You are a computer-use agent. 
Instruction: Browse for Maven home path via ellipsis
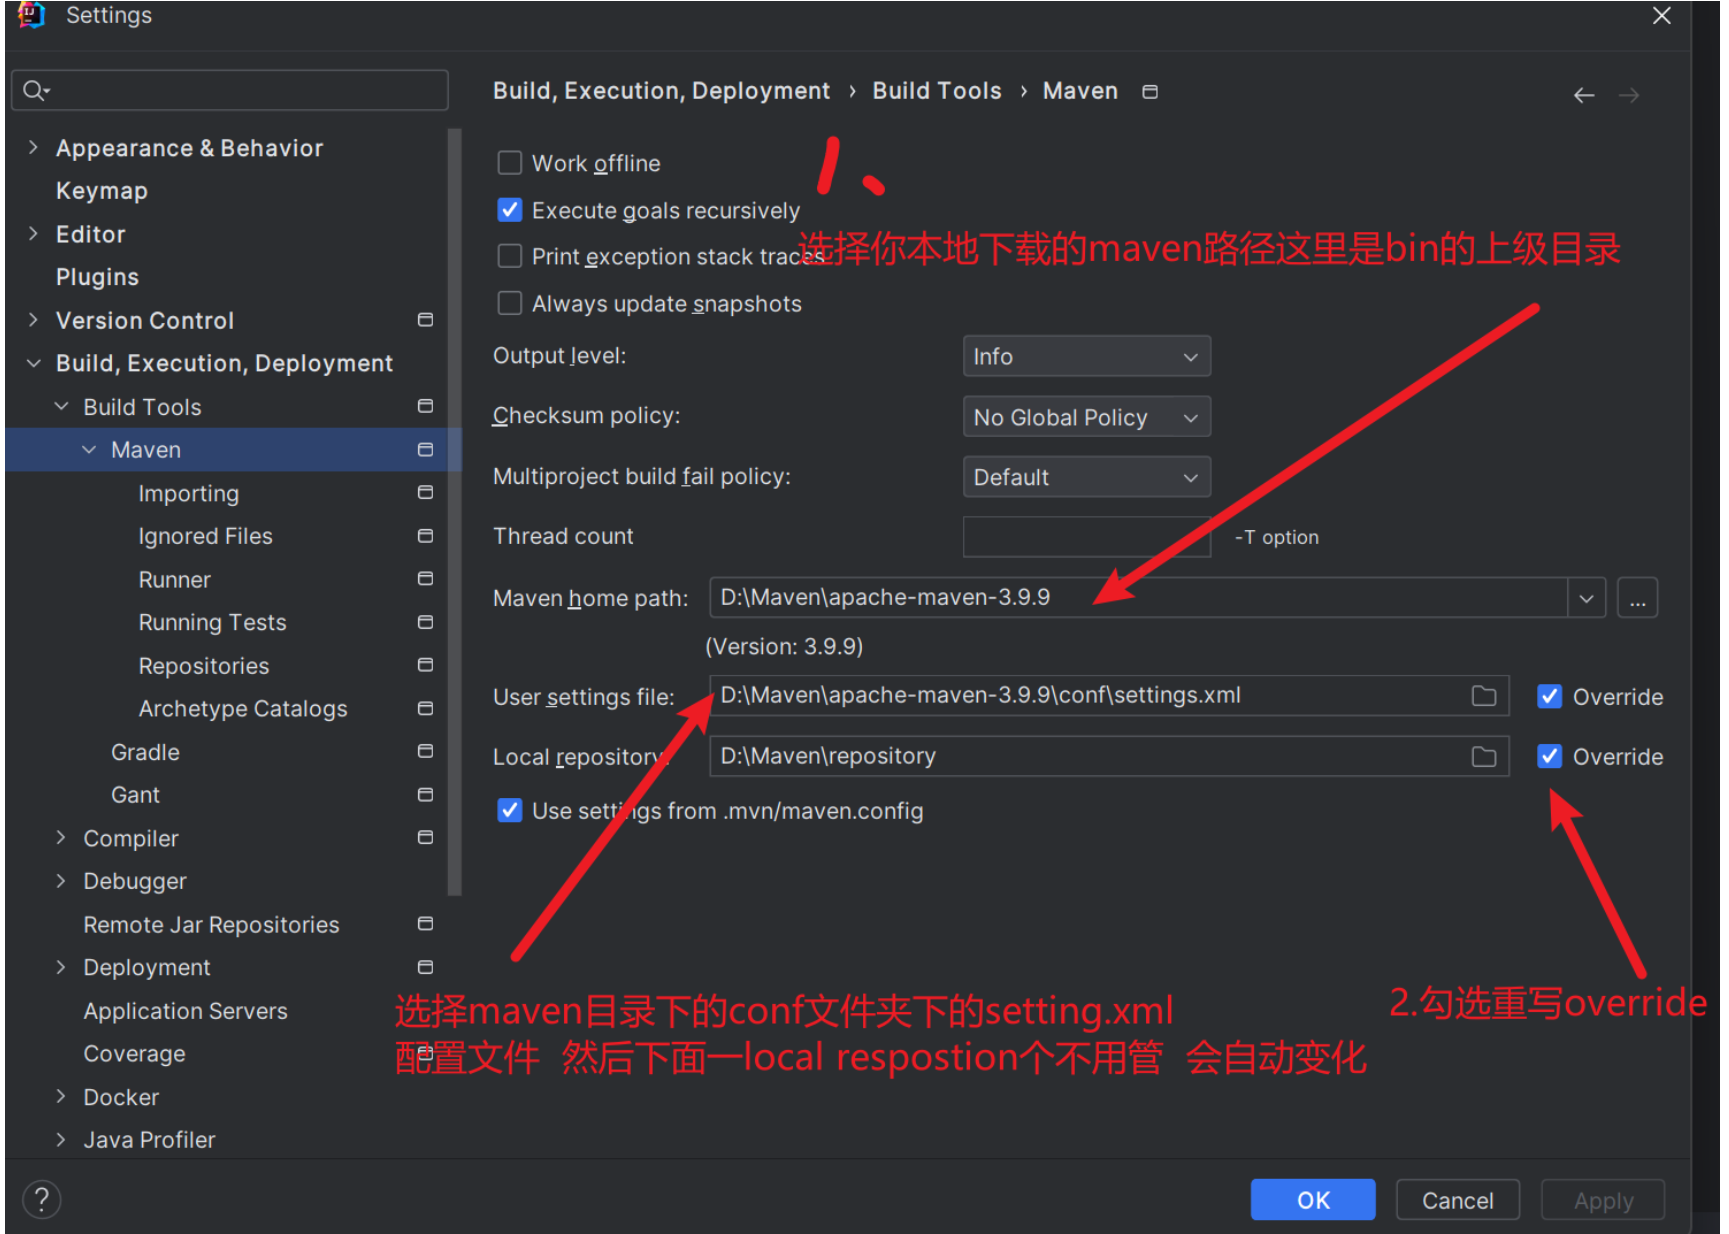1637,598
